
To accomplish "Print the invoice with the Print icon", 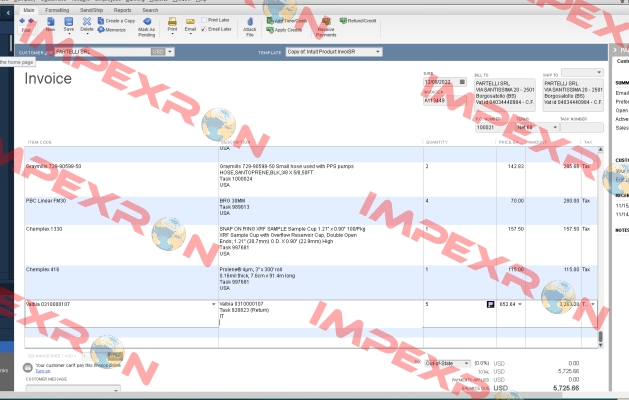I will [172, 24].
